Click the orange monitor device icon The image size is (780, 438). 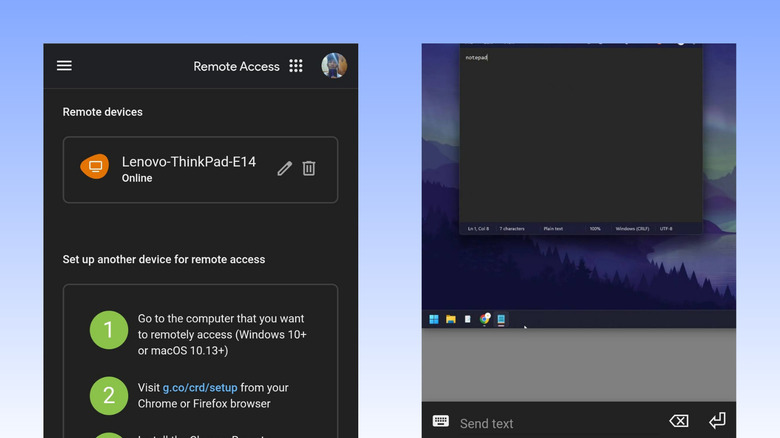click(95, 168)
